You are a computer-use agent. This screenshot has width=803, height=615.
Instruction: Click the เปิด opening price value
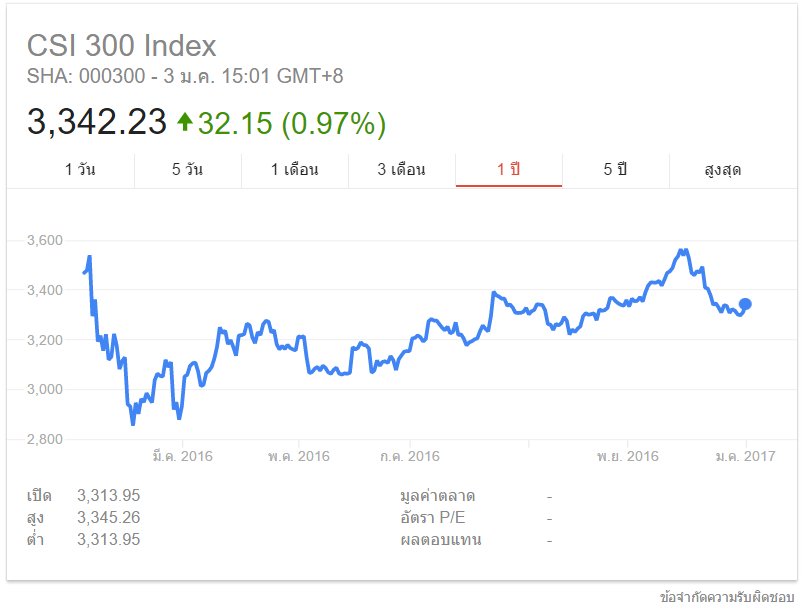108,496
